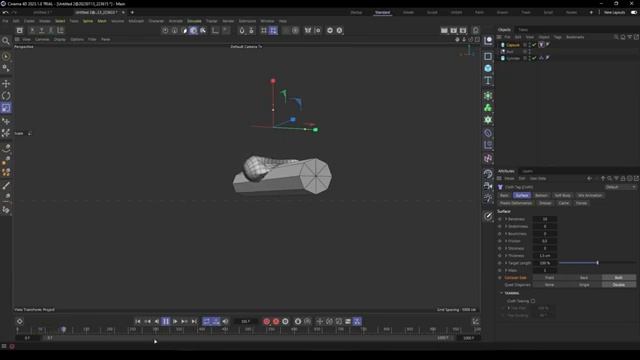Open the Balloon tab of Cloth tag
Screen dimensions: 640x360
541,196
